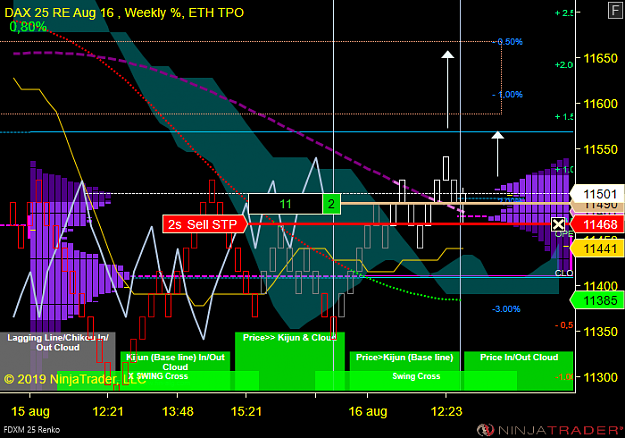Screen dimensions: 625x438
Task: Click the position quantity box showing 11
Action: [x=285, y=204]
